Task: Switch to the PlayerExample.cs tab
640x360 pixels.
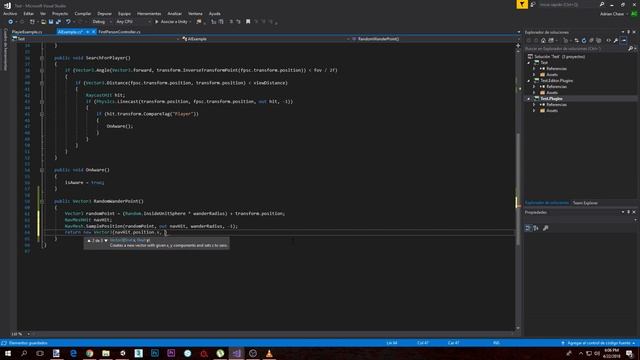Action: tap(27, 32)
